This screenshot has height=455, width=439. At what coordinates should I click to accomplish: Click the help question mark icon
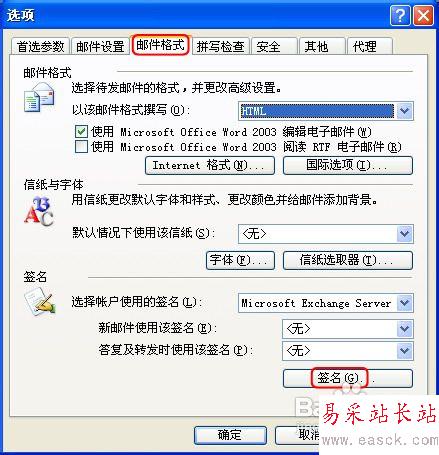400,15
